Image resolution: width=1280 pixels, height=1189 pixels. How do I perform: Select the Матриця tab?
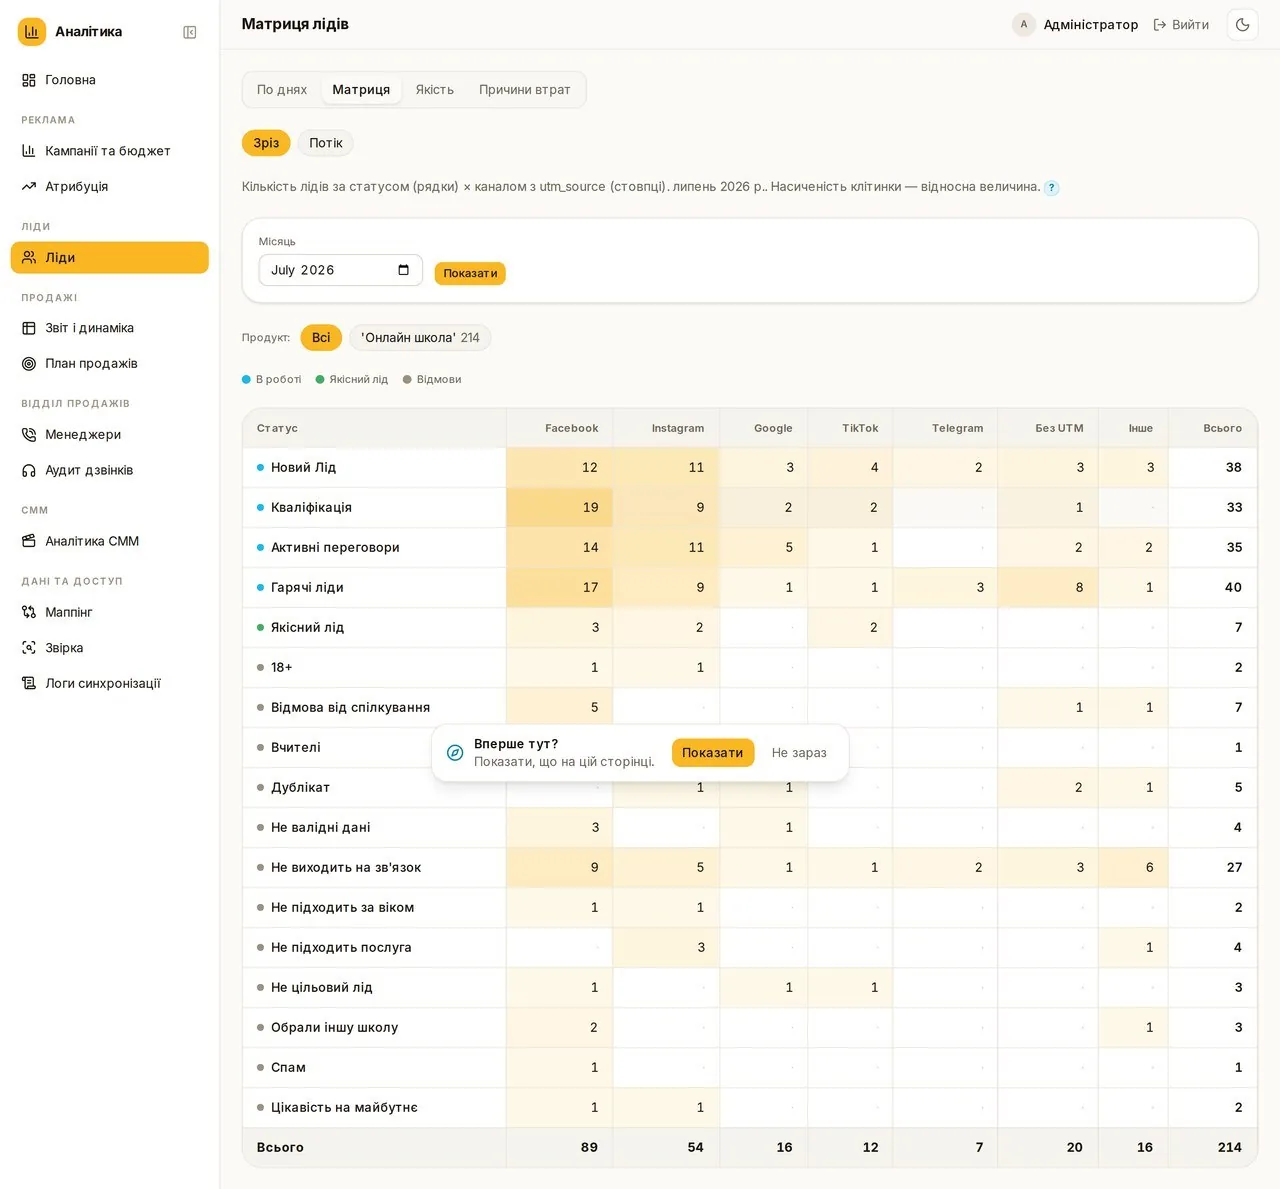(x=361, y=90)
